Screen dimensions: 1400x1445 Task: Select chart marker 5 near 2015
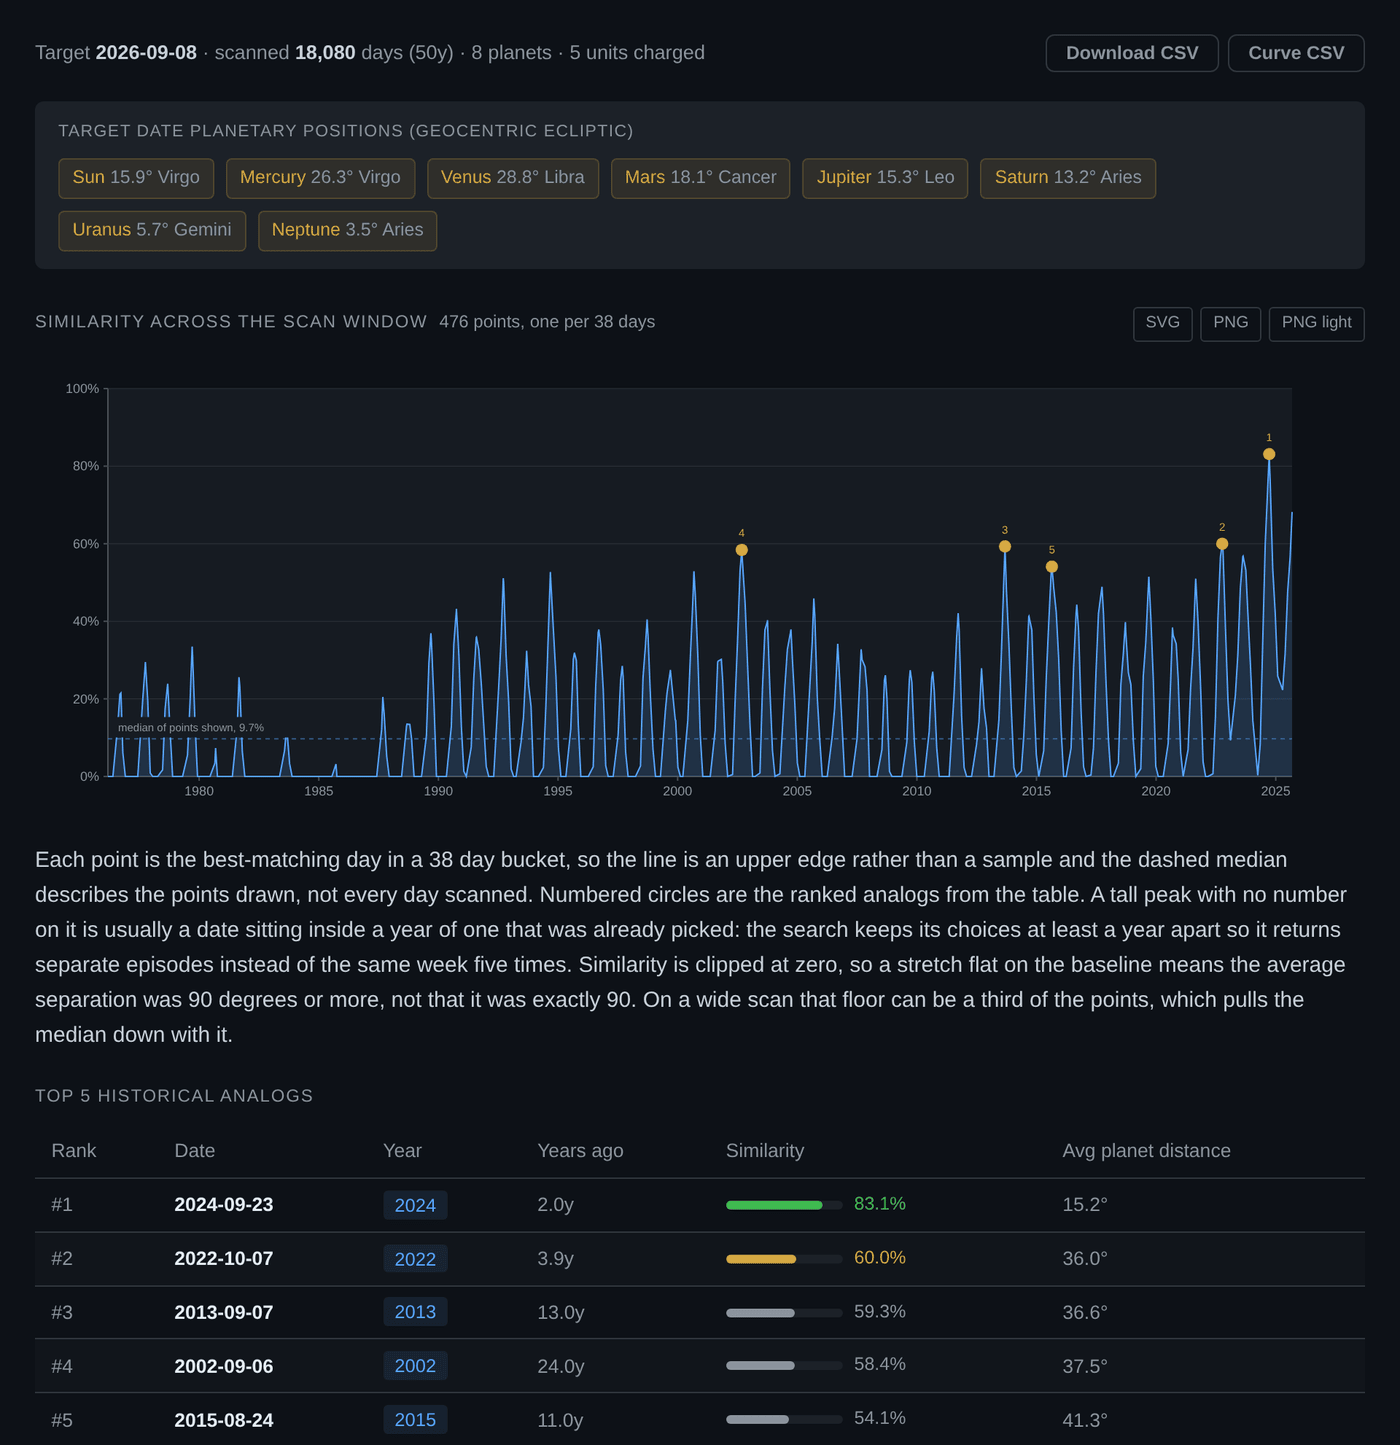pos(1052,567)
